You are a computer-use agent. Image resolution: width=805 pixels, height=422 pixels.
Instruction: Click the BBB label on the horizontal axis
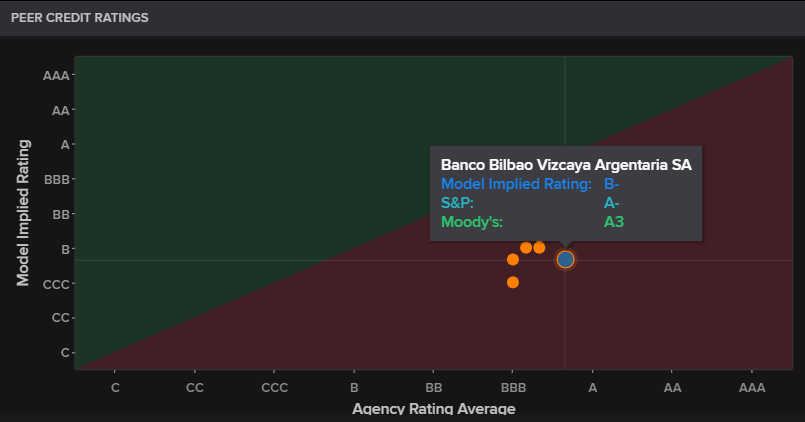tap(513, 387)
